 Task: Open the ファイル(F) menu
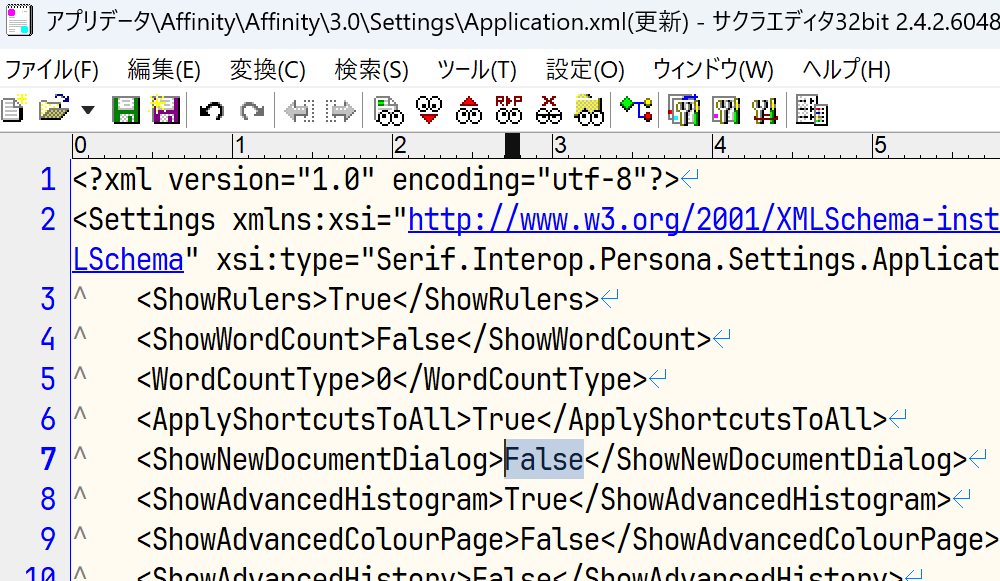pos(52,69)
